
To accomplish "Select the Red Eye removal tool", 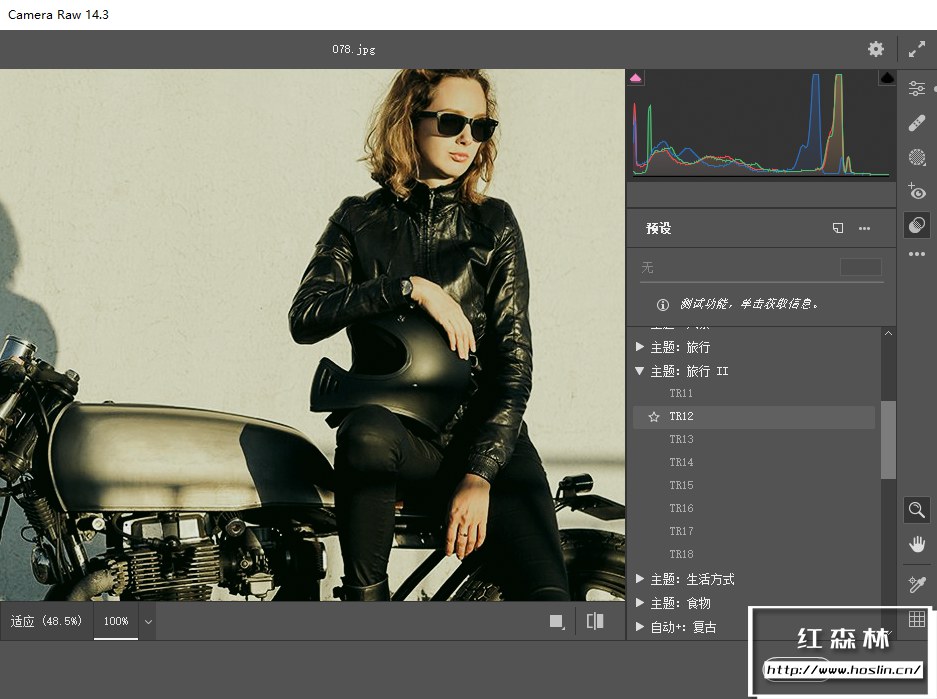I will pyautogui.click(x=916, y=191).
